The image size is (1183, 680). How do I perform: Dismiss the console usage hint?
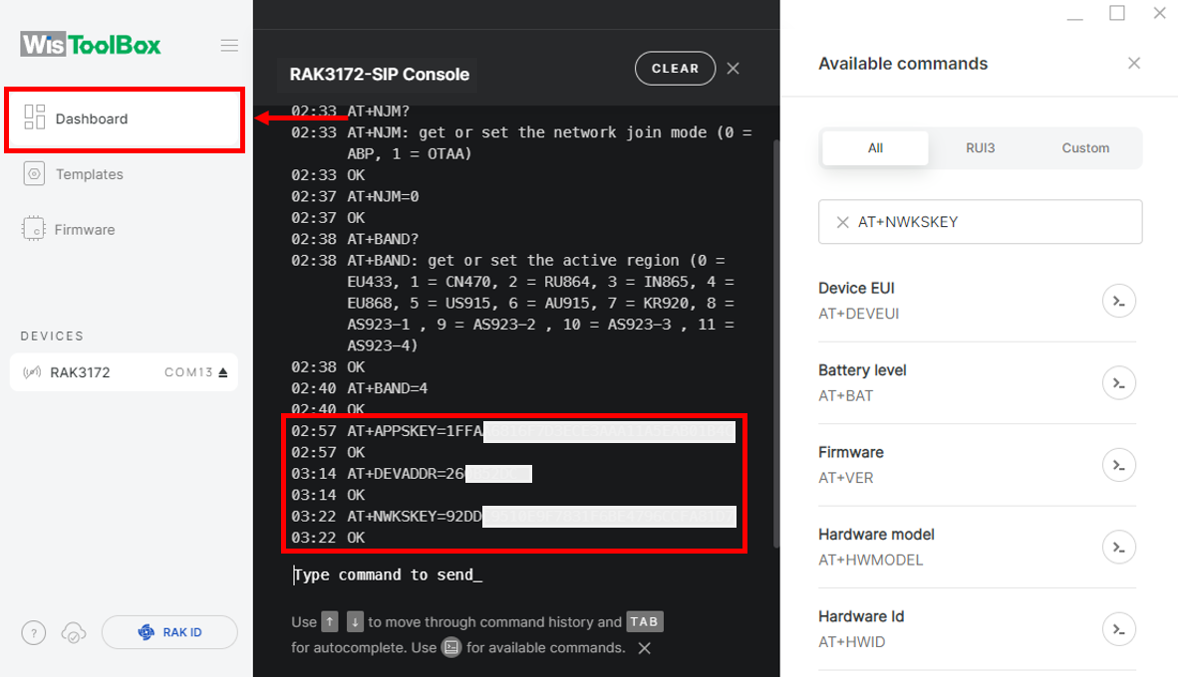[x=644, y=648]
